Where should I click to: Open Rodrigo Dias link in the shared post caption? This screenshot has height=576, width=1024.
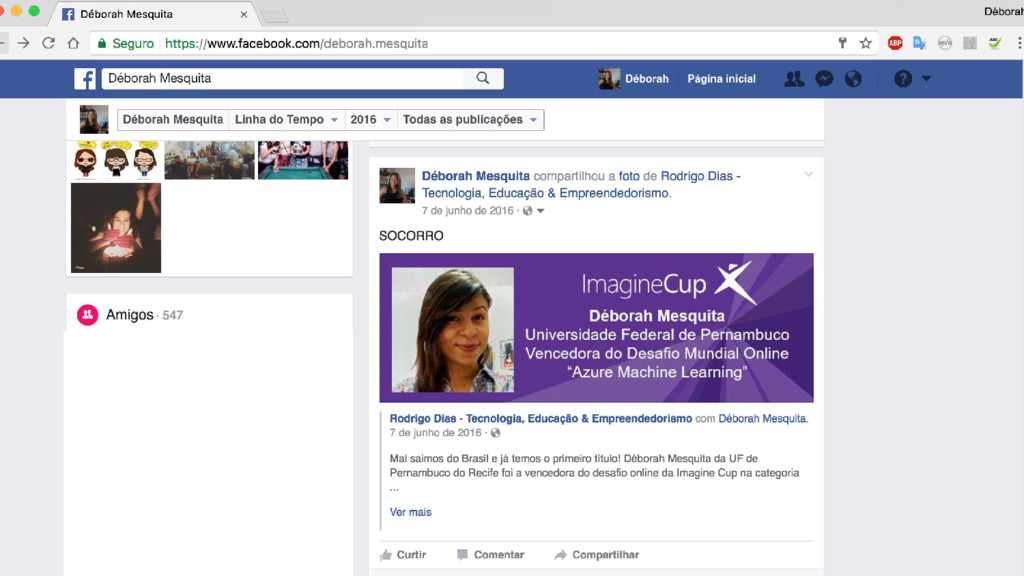pyautogui.click(x=541, y=419)
